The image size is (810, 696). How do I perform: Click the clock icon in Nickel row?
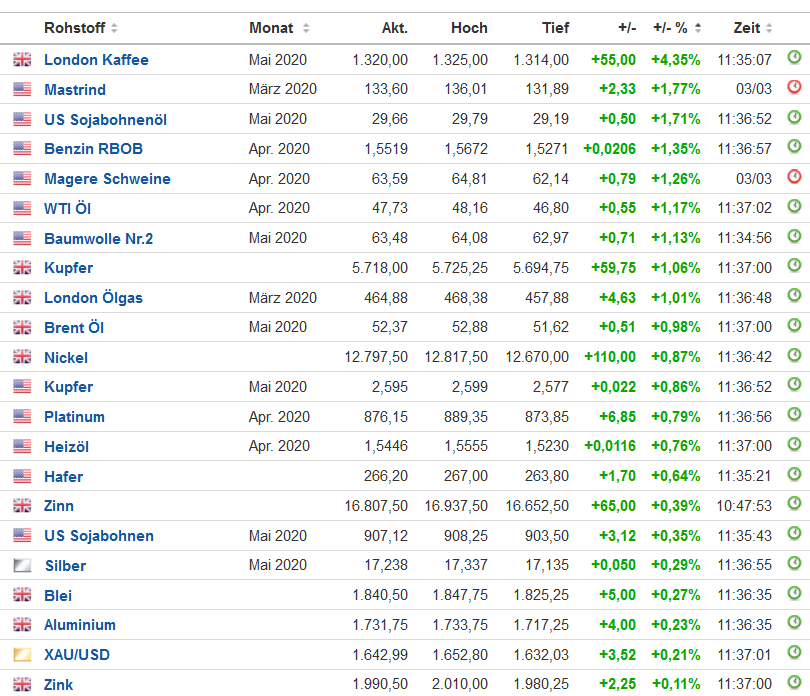pos(794,355)
